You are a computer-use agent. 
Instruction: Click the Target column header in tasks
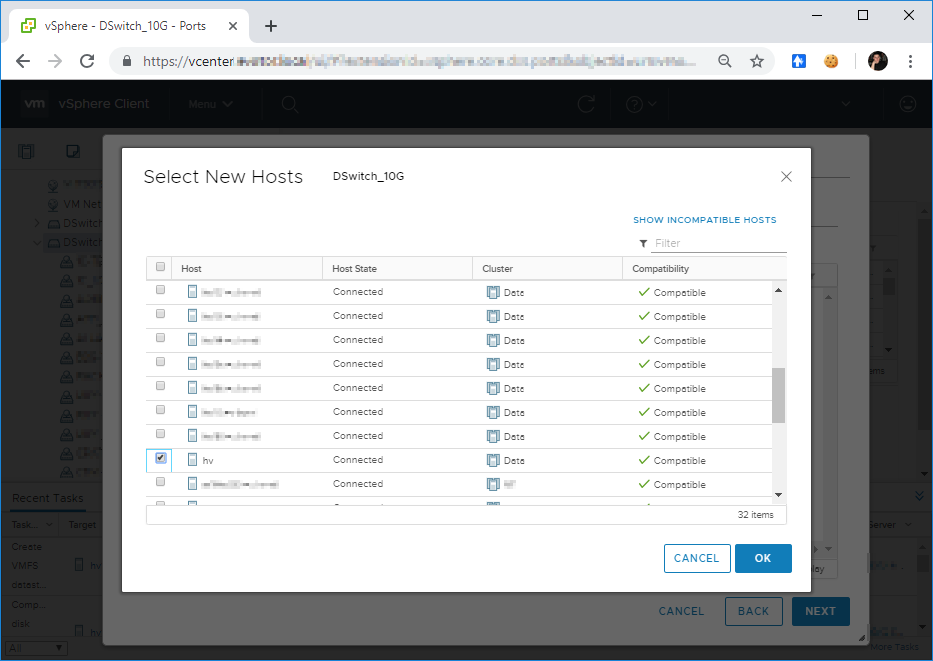82,525
